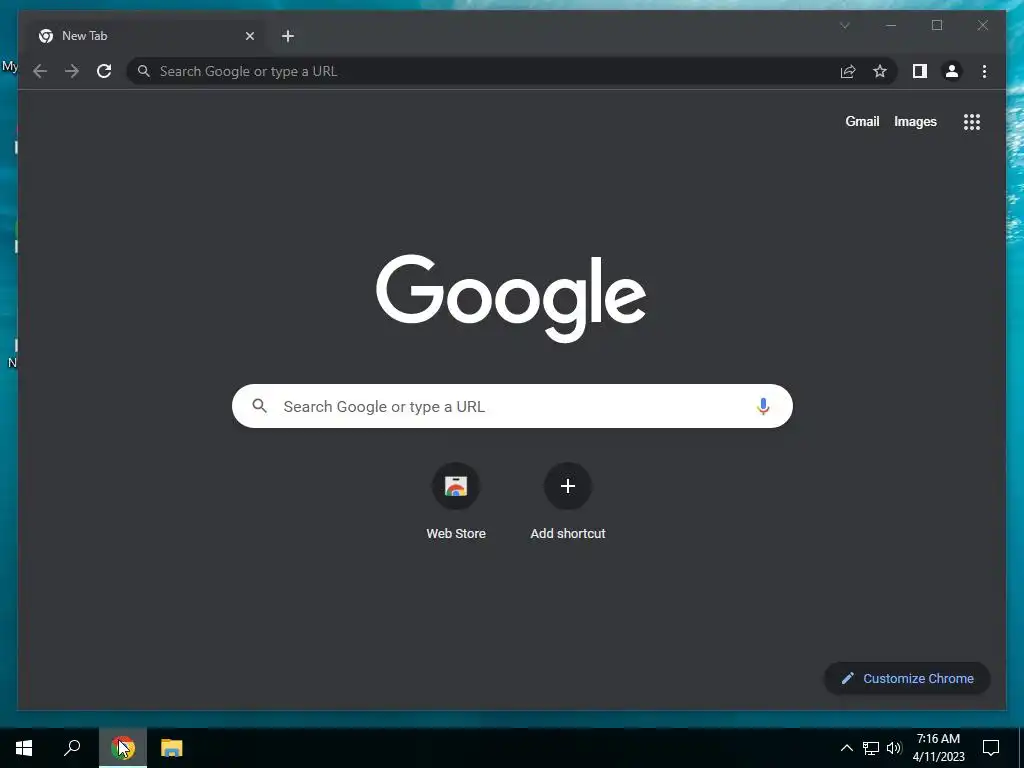Click the Add shortcut button

(568, 501)
